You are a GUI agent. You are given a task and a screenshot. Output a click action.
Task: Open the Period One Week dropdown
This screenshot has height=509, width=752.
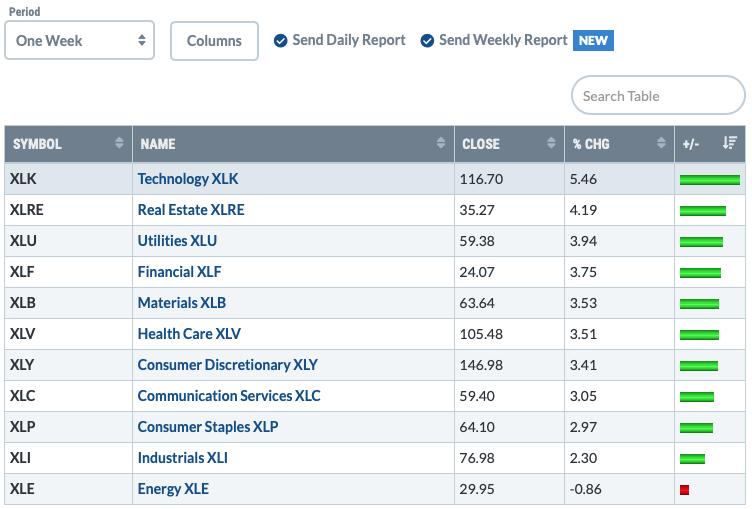[80, 40]
